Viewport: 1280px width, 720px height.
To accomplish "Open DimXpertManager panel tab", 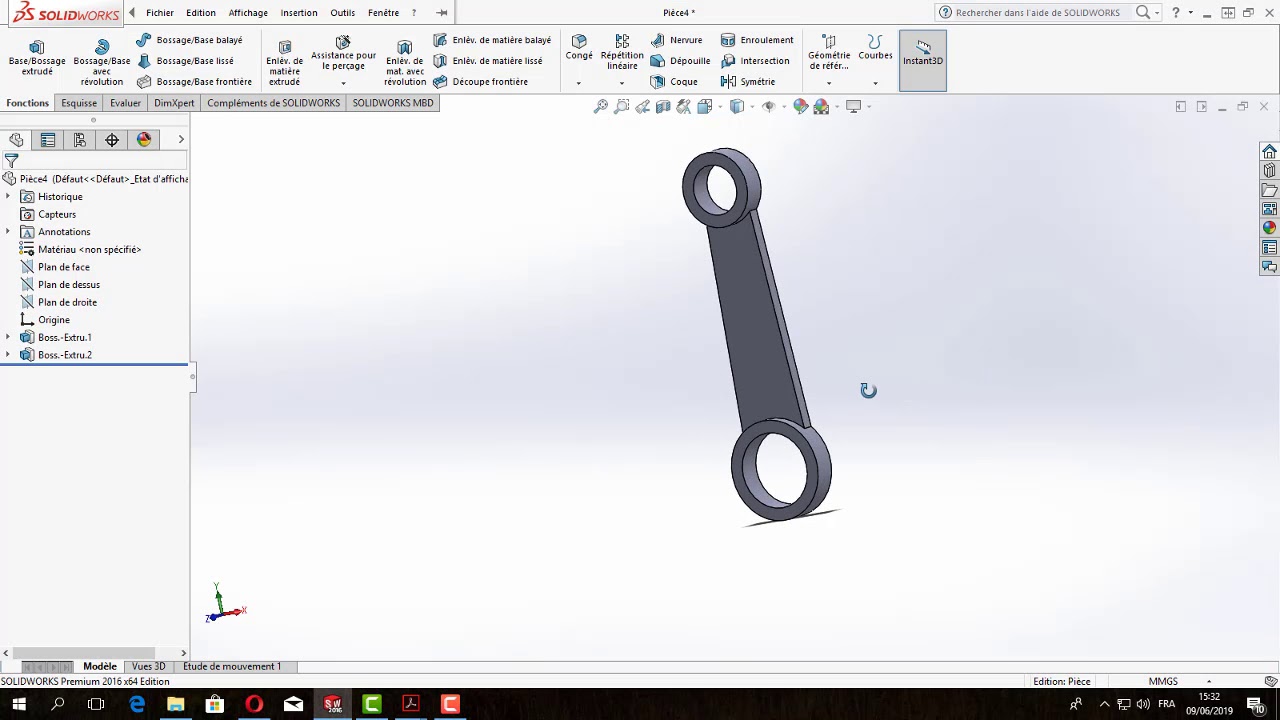I will tap(112, 140).
